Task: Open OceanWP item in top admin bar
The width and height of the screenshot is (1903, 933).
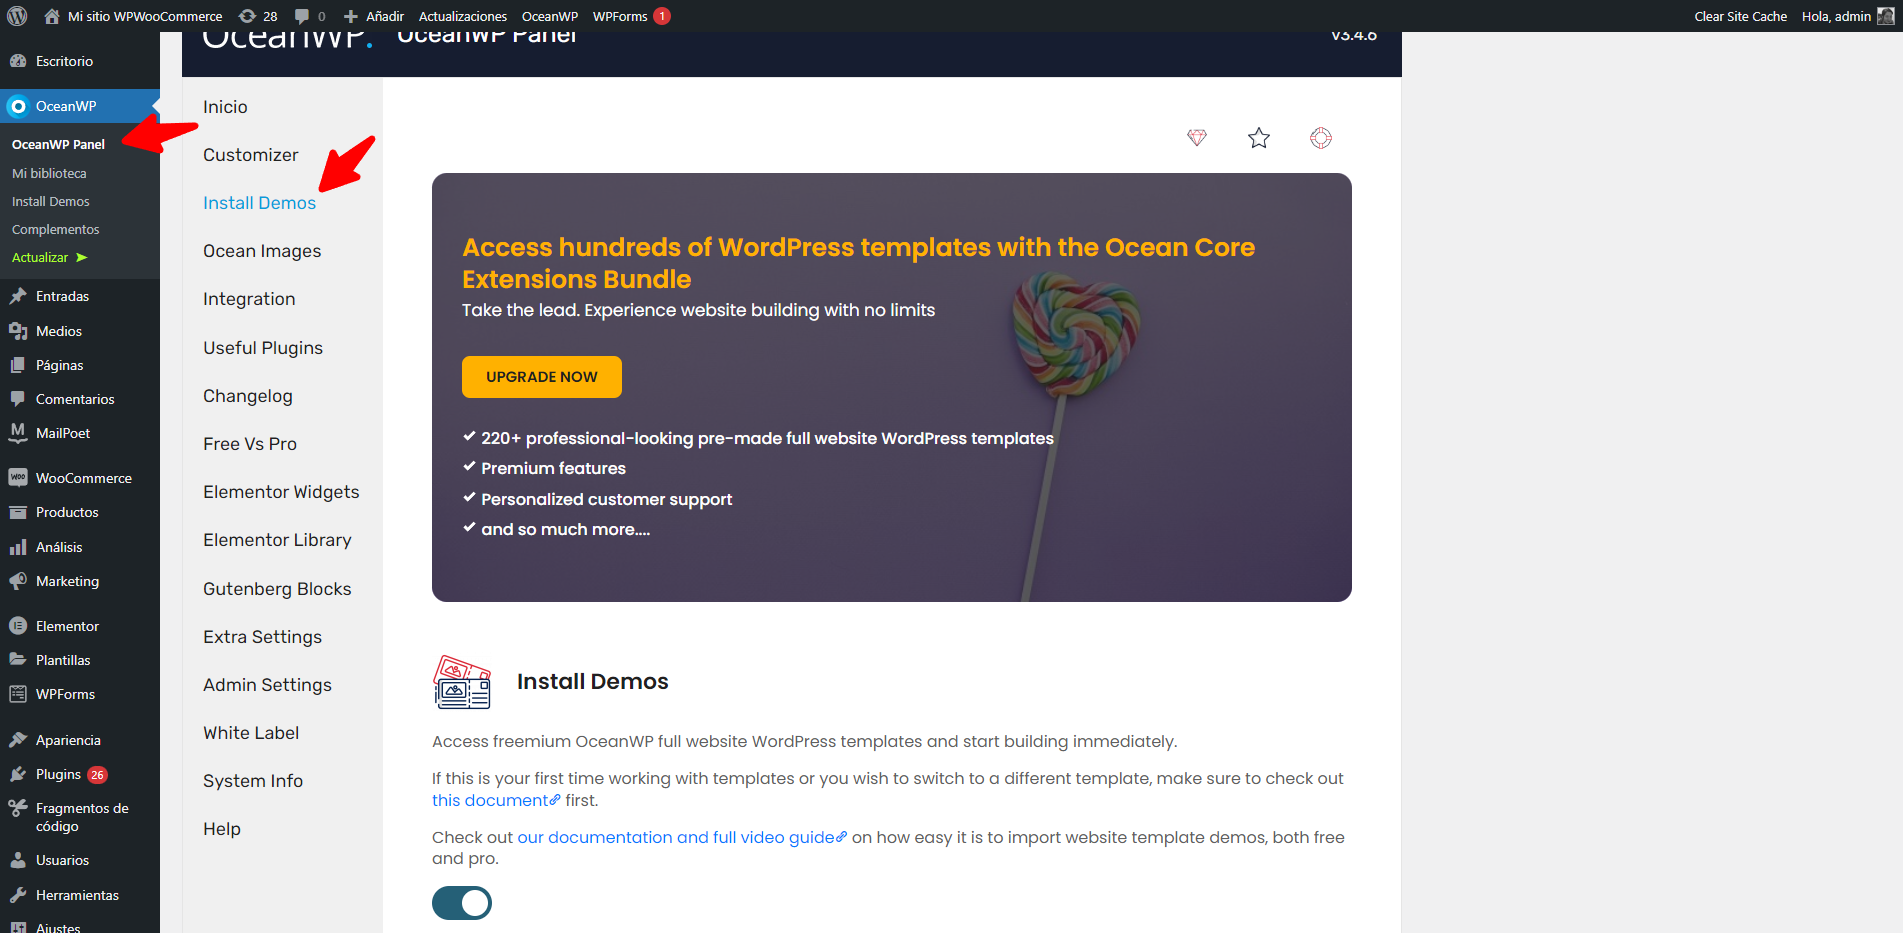Action: pyautogui.click(x=550, y=16)
